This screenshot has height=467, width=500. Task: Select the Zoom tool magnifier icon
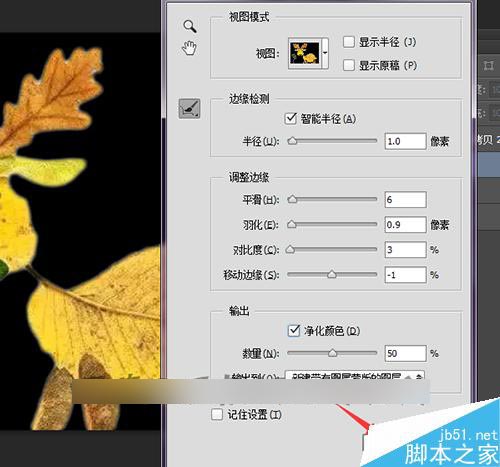point(190,26)
